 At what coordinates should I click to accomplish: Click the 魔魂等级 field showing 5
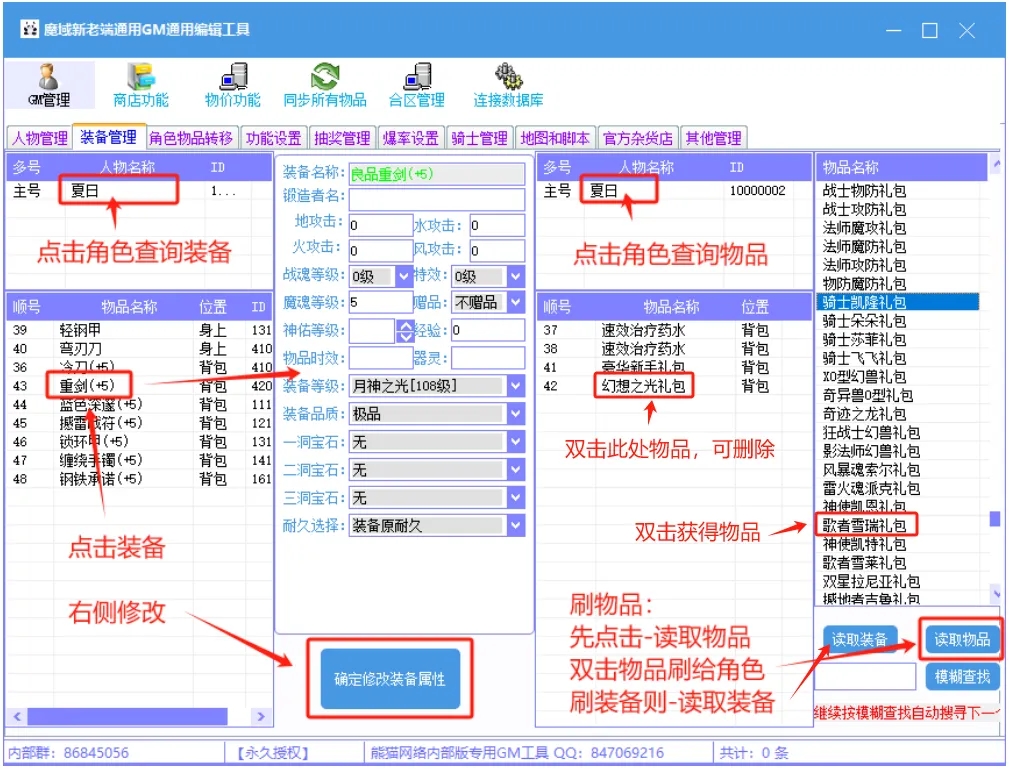pyautogui.click(x=380, y=302)
